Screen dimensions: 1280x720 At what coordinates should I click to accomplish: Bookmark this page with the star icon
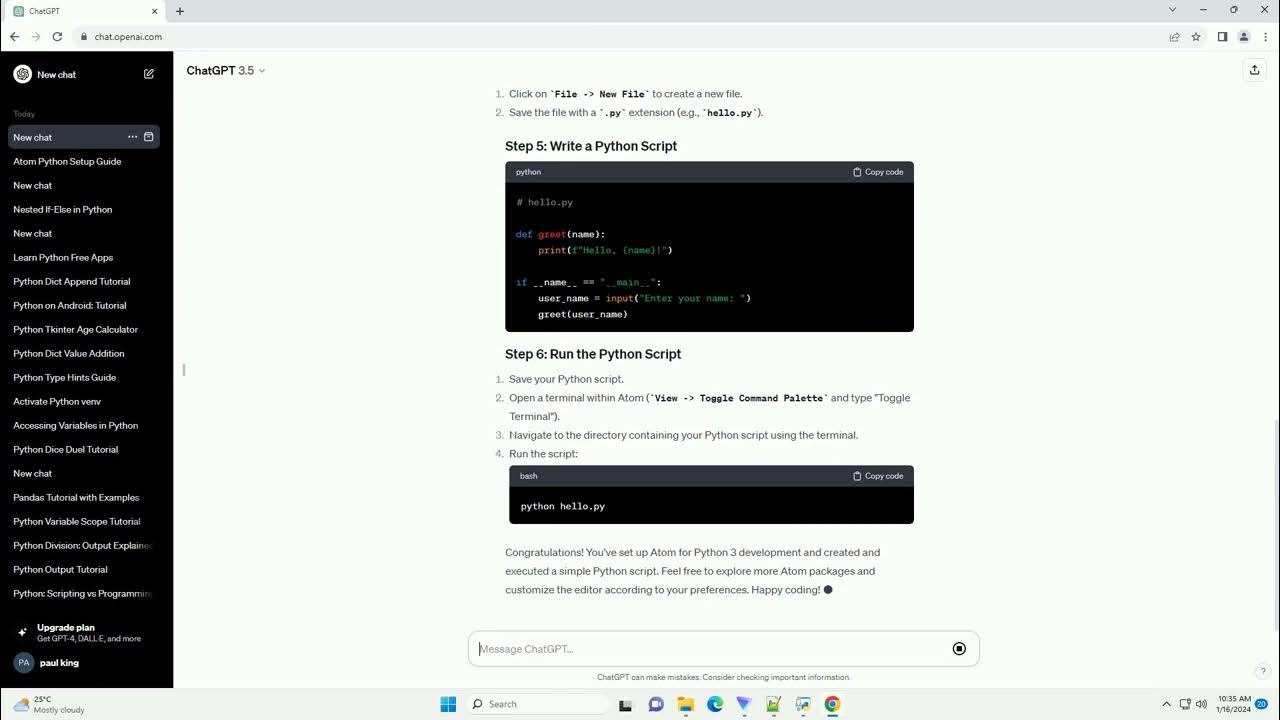point(1196,37)
